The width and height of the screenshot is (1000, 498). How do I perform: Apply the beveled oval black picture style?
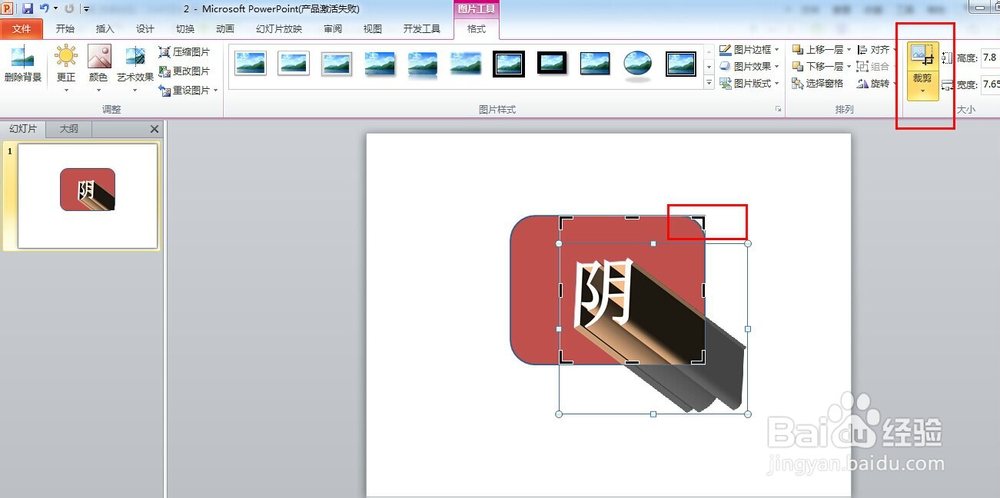(x=638, y=65)
